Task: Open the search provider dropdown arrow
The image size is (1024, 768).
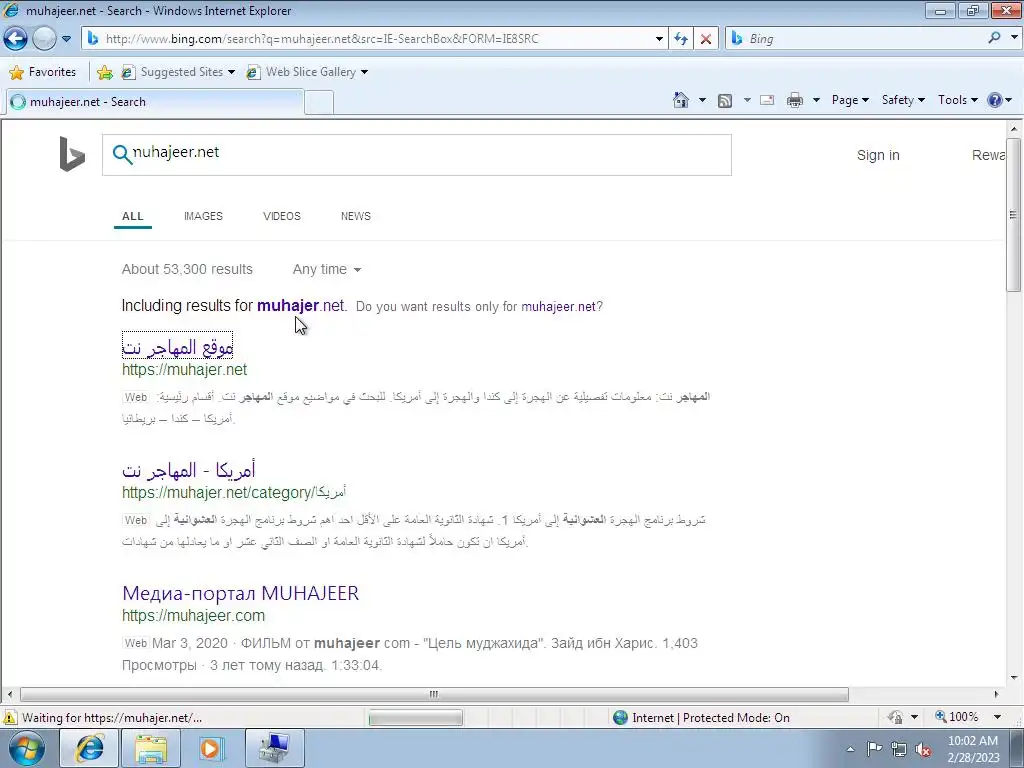Action: click(x=1014, y=38)
